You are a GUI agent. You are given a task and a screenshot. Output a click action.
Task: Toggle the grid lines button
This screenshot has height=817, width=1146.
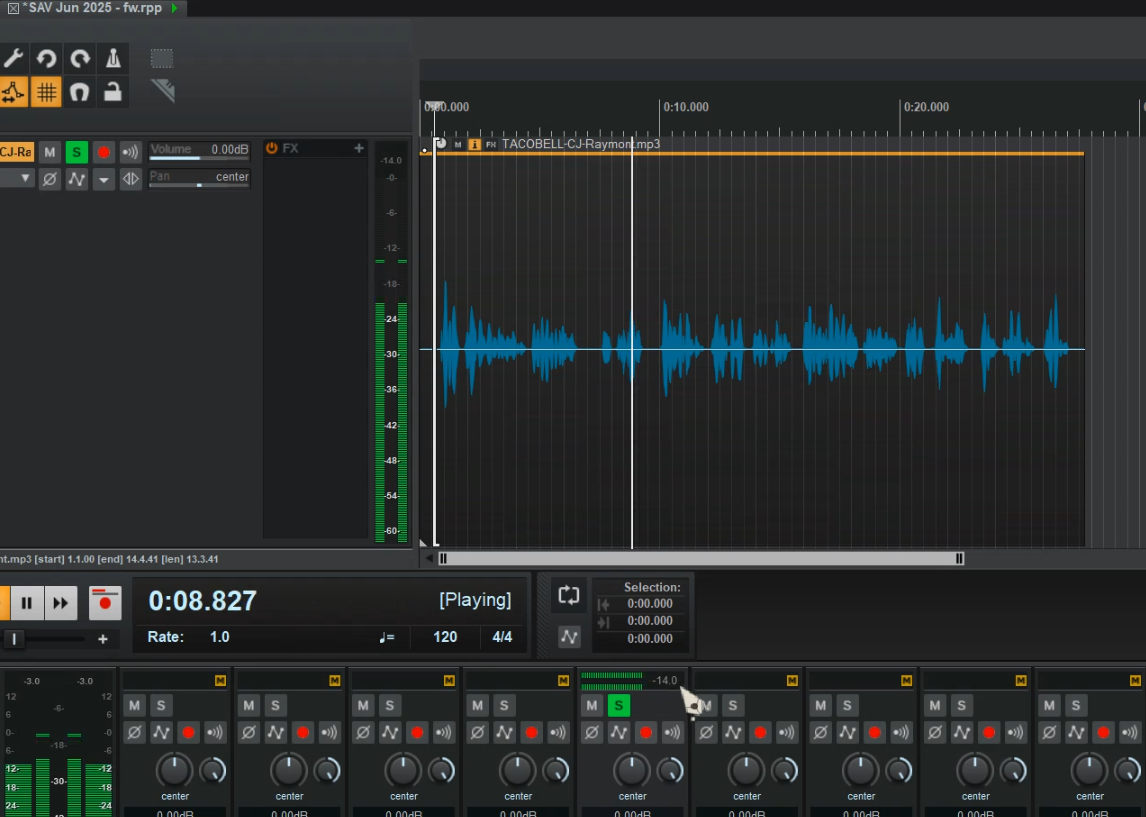pos(46,92)
